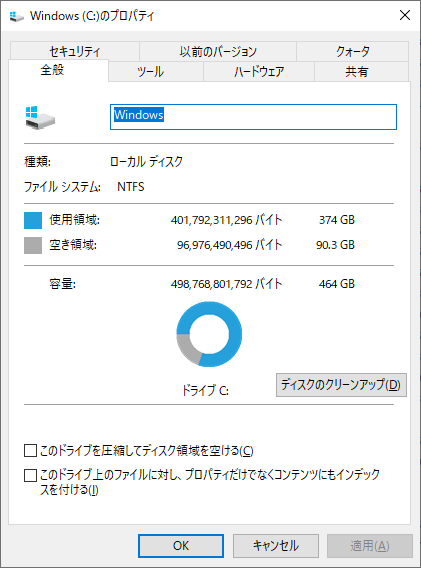Click the drive icon in the title bar
Screen dimensions: 421x568
click(16, 16)
